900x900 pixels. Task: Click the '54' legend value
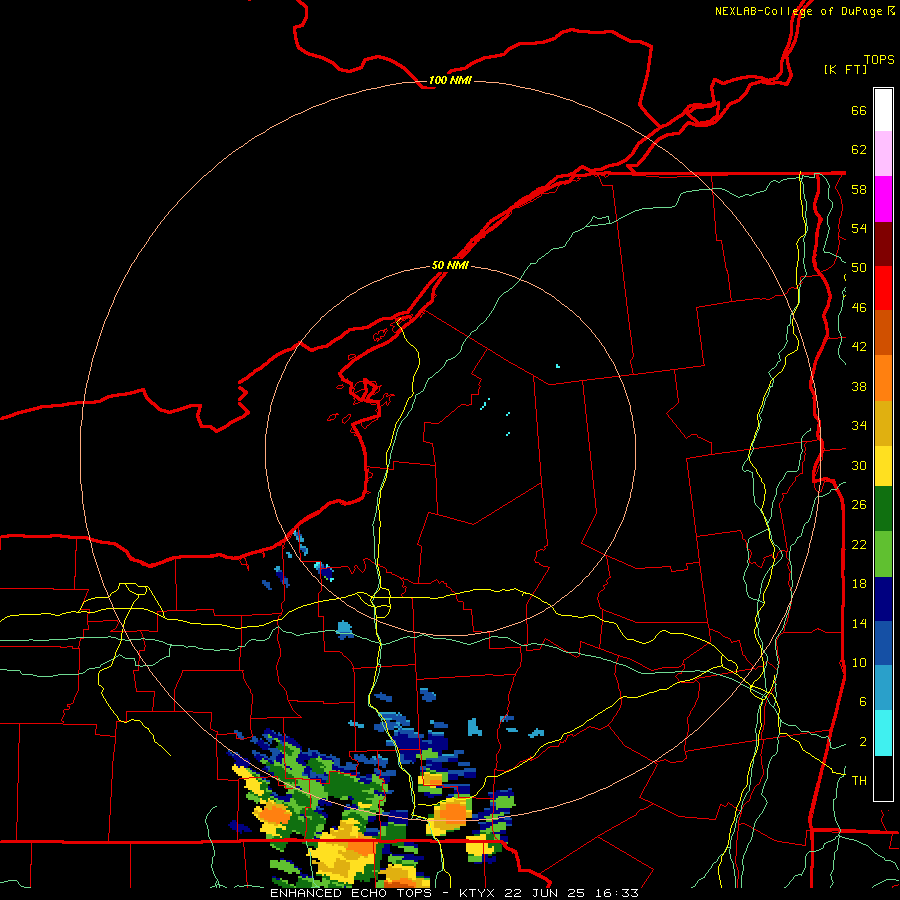pyautogui.click(x=859, y=228)
